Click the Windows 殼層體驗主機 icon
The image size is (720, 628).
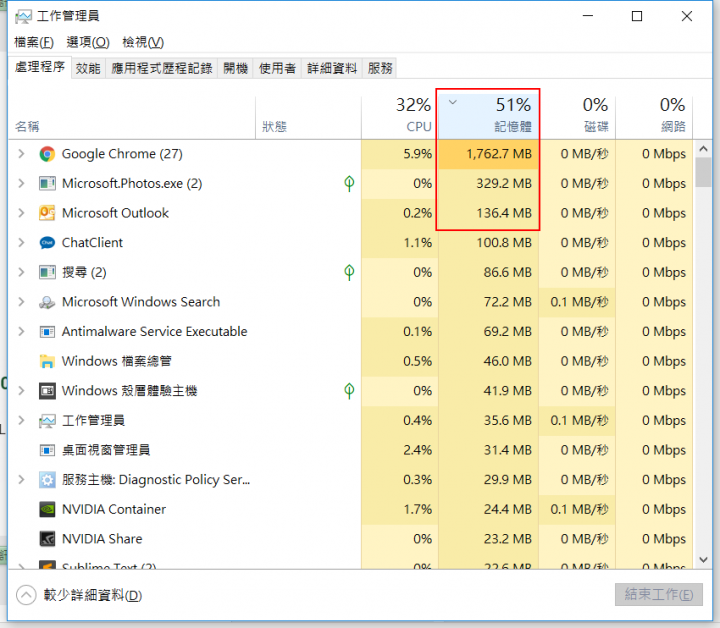47,391
